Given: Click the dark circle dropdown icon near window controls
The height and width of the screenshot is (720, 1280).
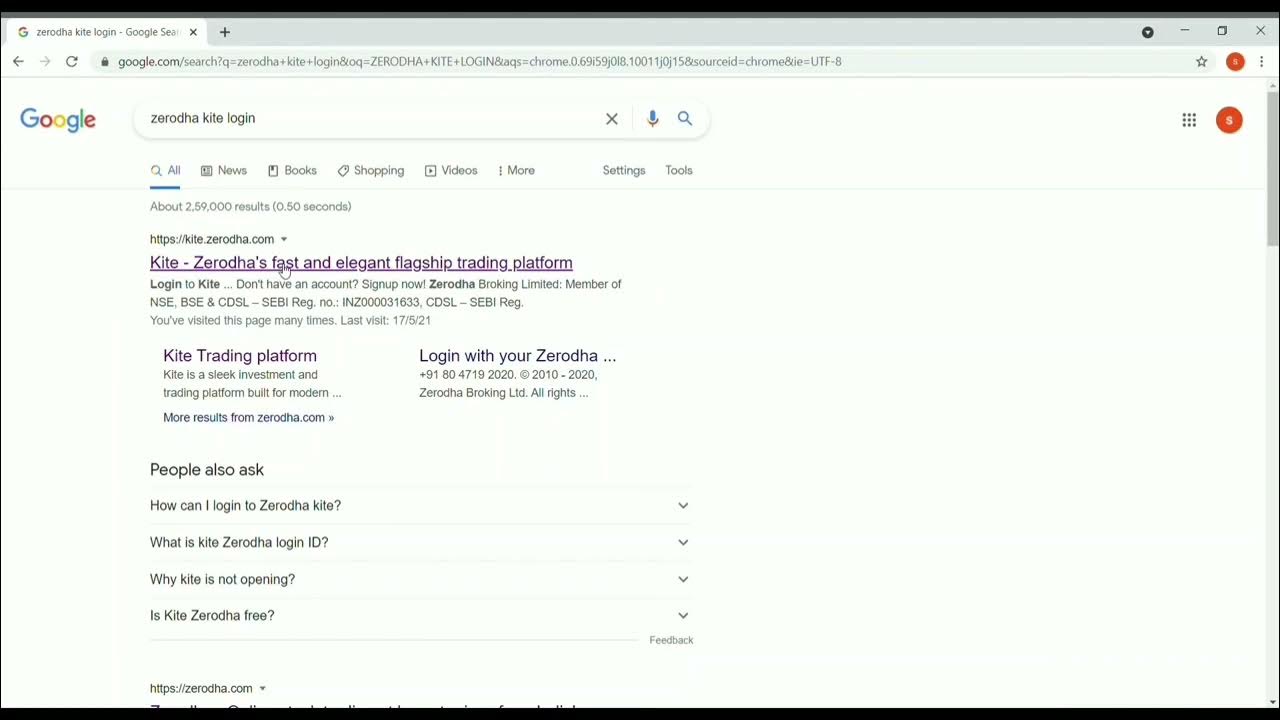Looking at the screenshot, I should [x=1148, y=32].
